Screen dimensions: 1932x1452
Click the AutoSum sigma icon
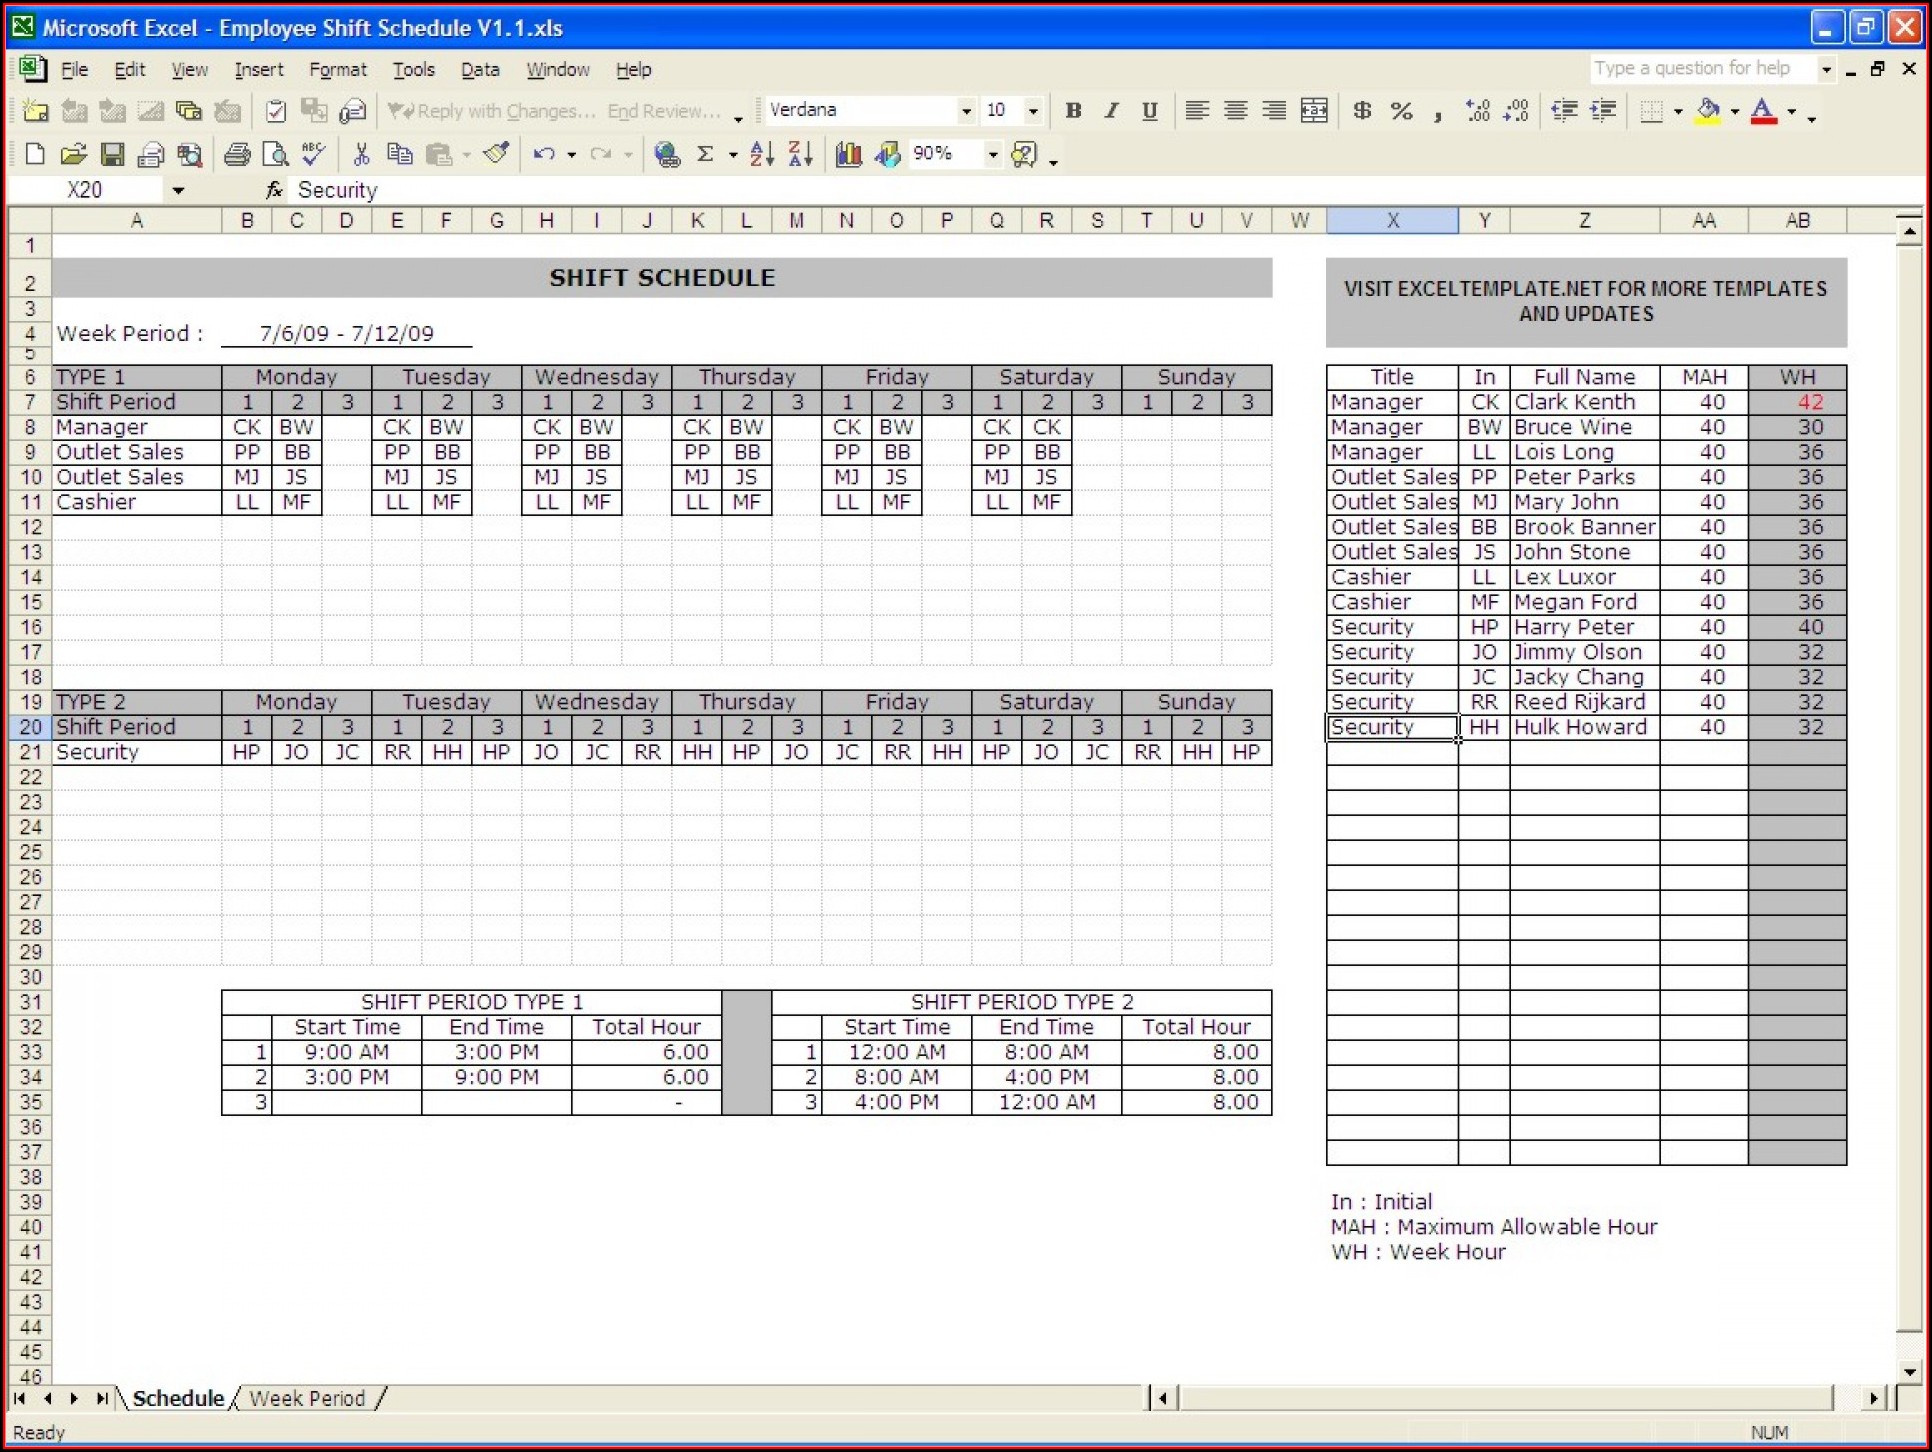pos(705,154)
